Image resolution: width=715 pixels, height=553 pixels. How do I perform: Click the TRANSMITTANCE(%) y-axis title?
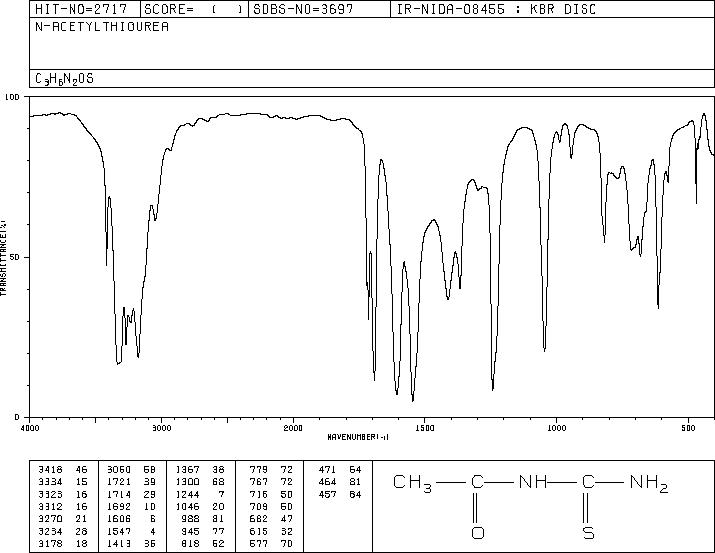(x=3, y=257)
